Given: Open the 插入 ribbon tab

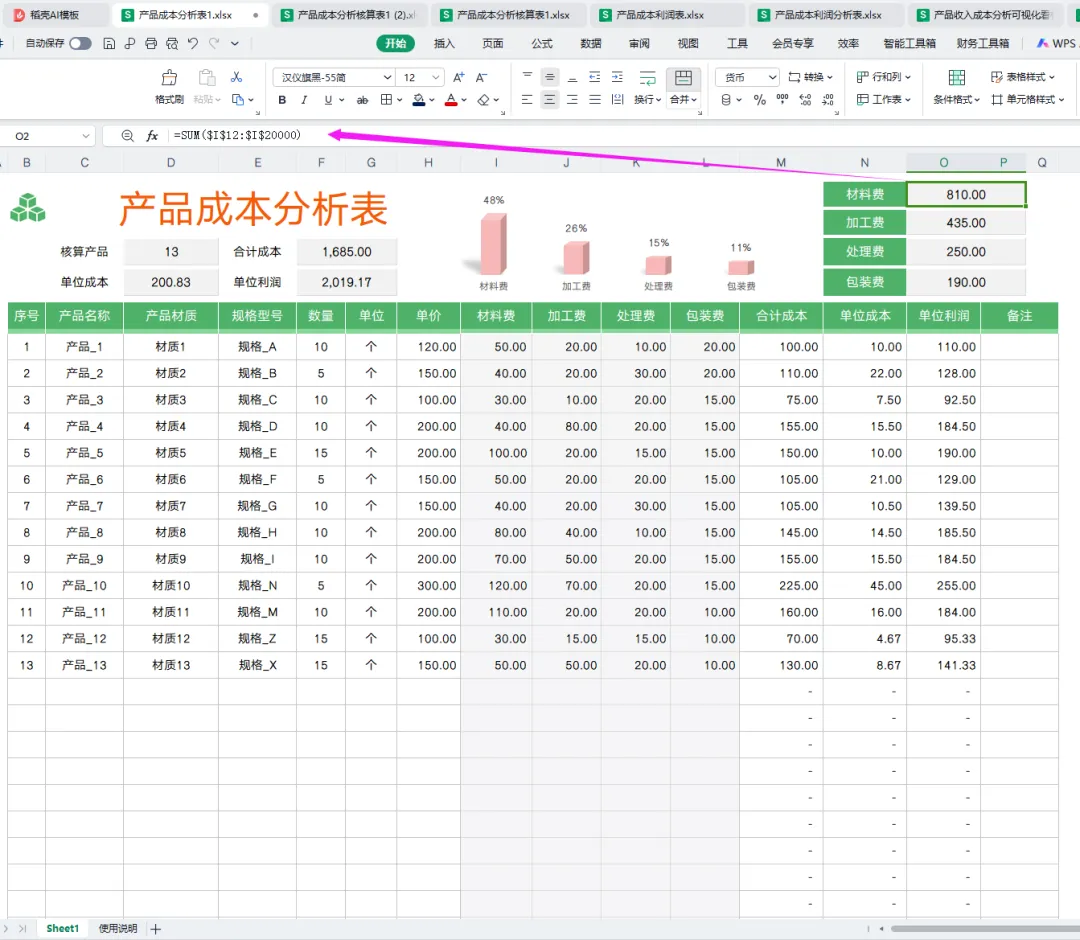Looking at the screenshot, I should [x=444, y=43].
